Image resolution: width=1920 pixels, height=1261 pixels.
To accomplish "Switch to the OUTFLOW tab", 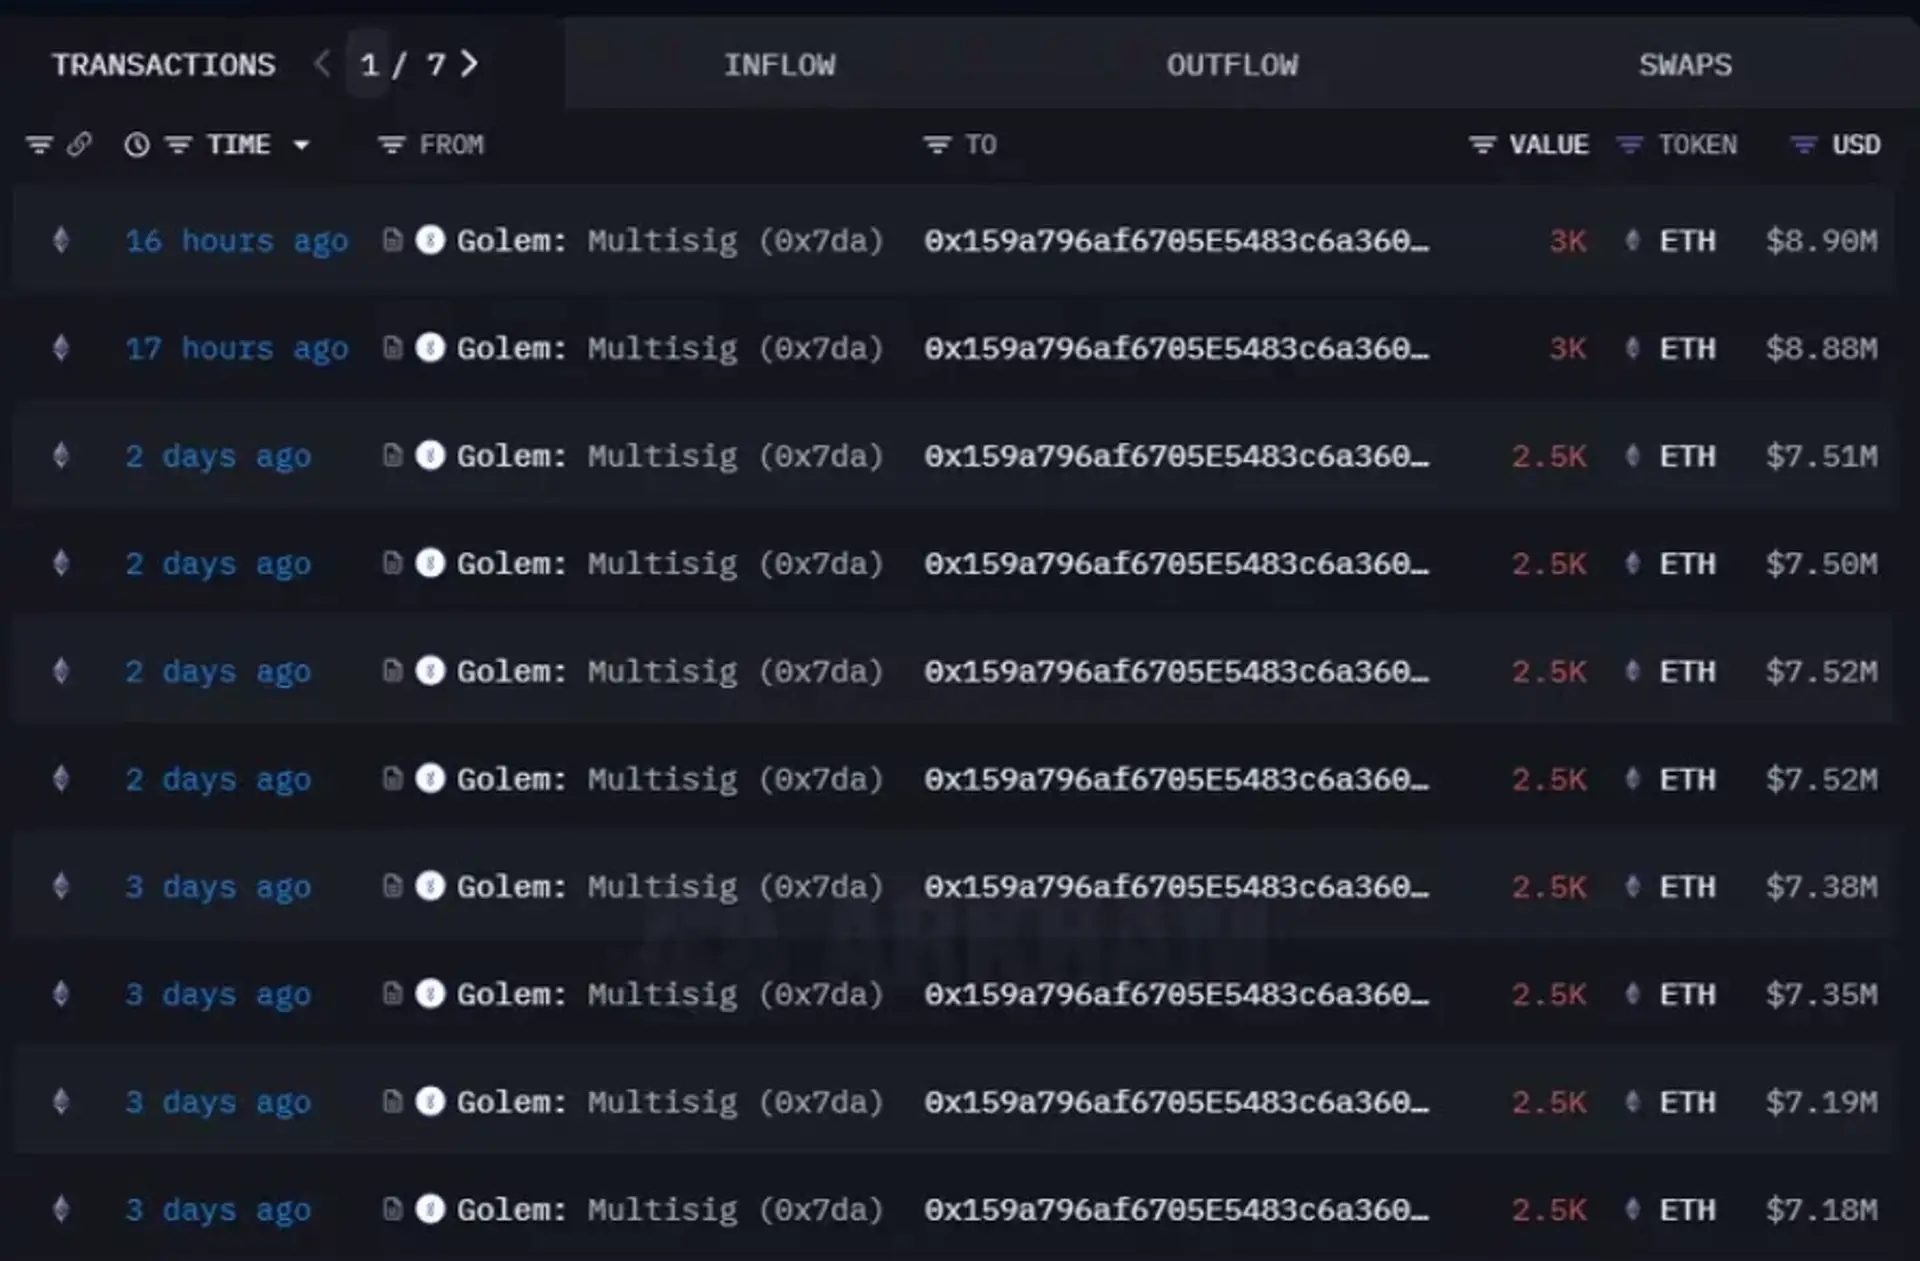I will point(1232,65).
